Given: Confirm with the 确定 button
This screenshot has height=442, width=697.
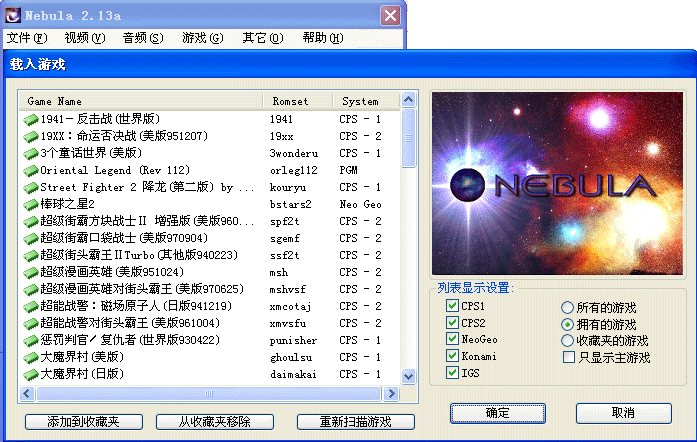Looking at the screenshot, I should [497, 413].
